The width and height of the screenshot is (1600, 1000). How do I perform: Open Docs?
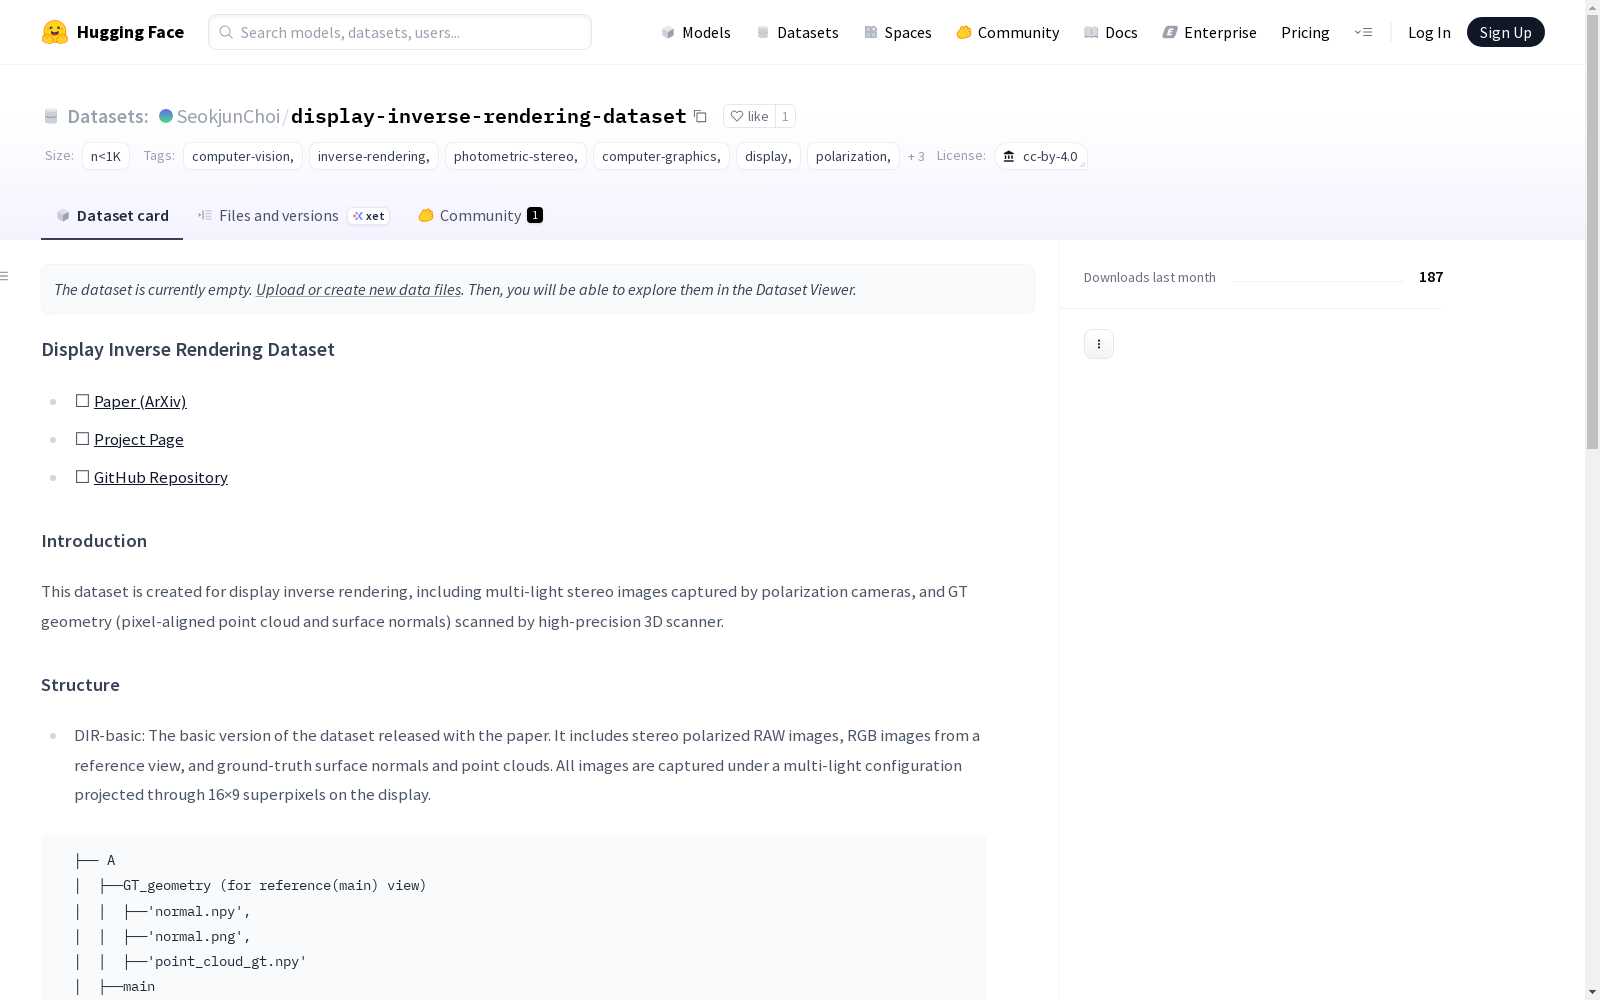click(1111, 32)
